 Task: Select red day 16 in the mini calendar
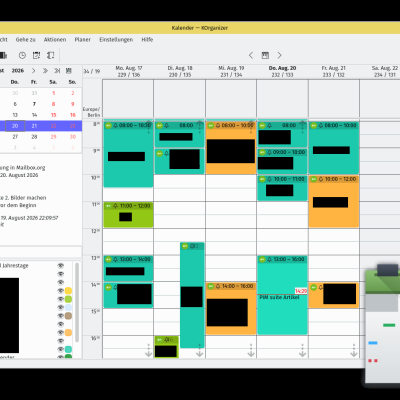(73, 115)
